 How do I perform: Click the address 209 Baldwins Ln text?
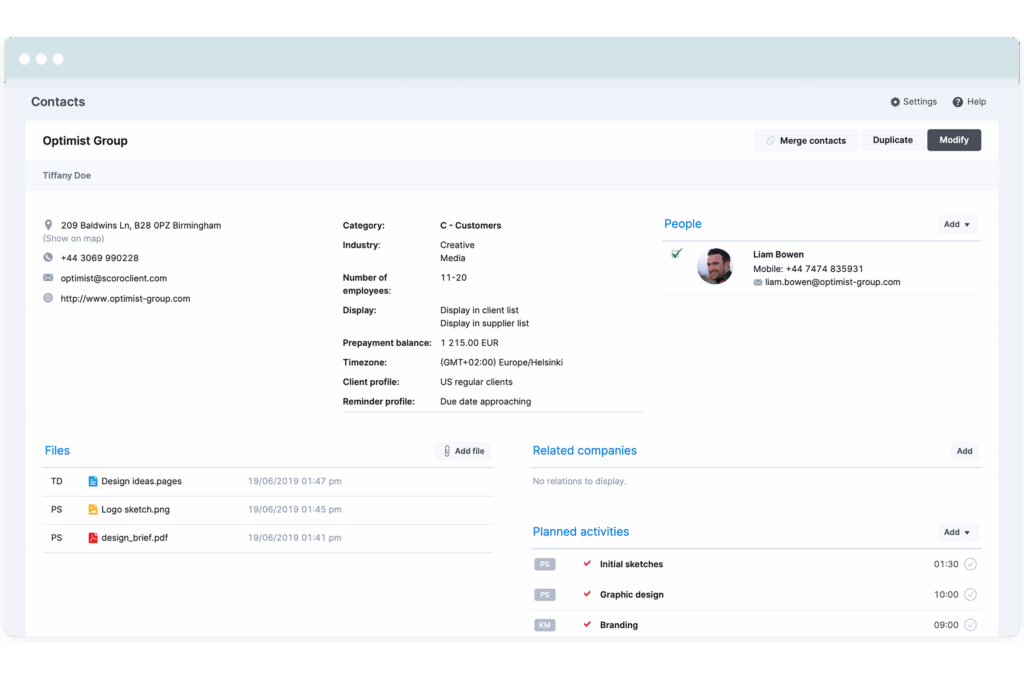point(140,225)
